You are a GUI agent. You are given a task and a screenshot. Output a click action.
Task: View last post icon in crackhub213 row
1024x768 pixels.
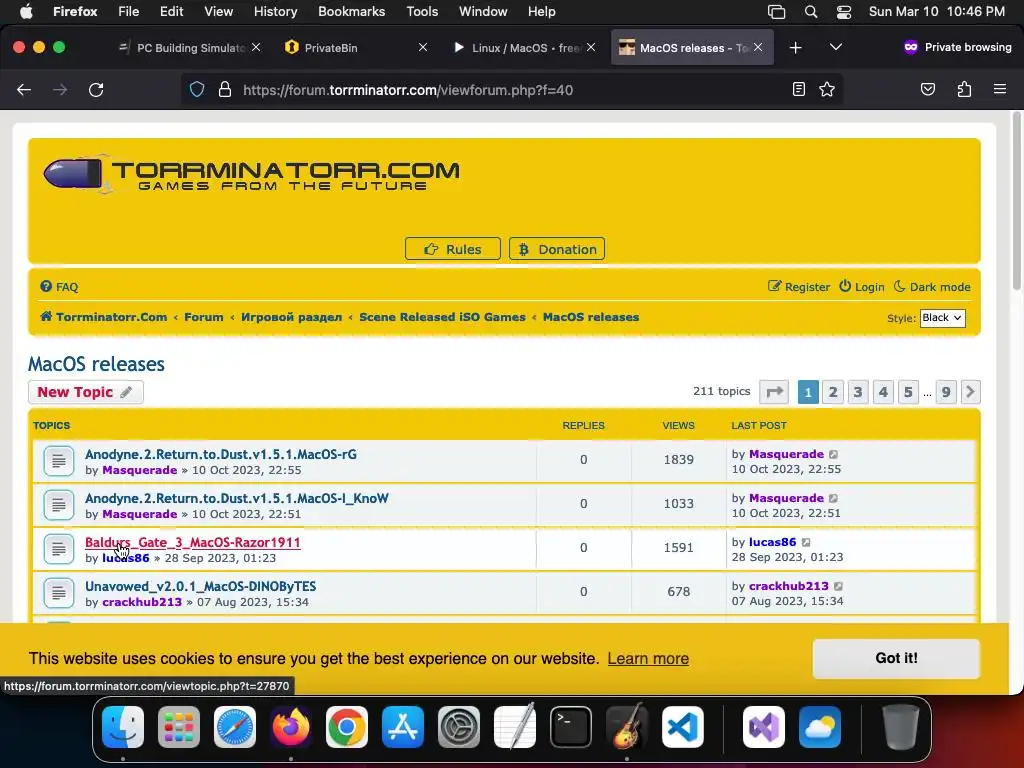839,586
